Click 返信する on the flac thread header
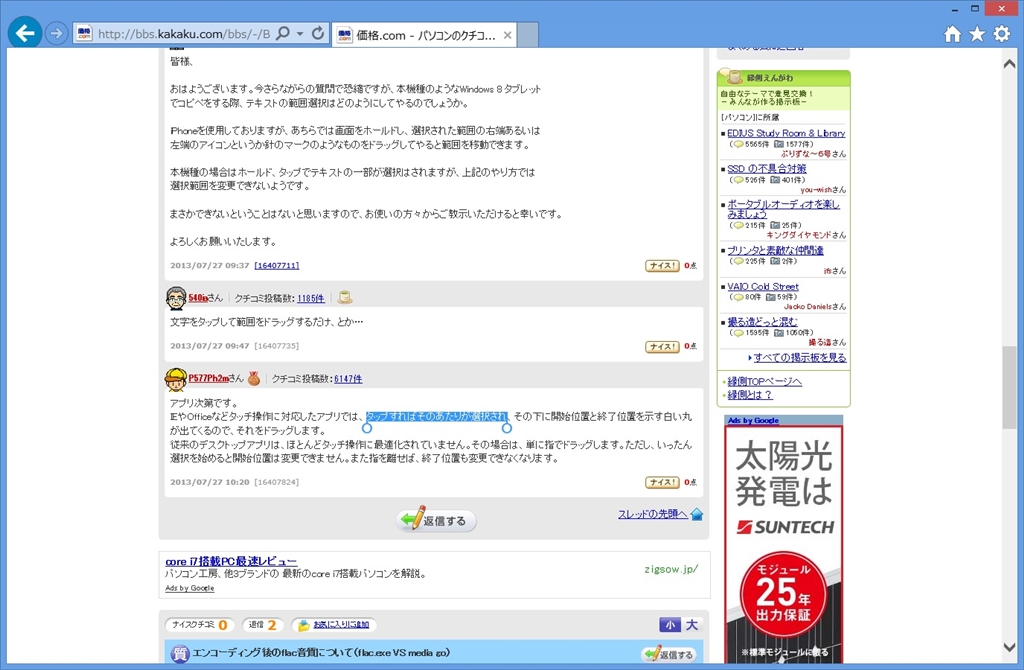The image size is (1024, 670). (669, 654)
